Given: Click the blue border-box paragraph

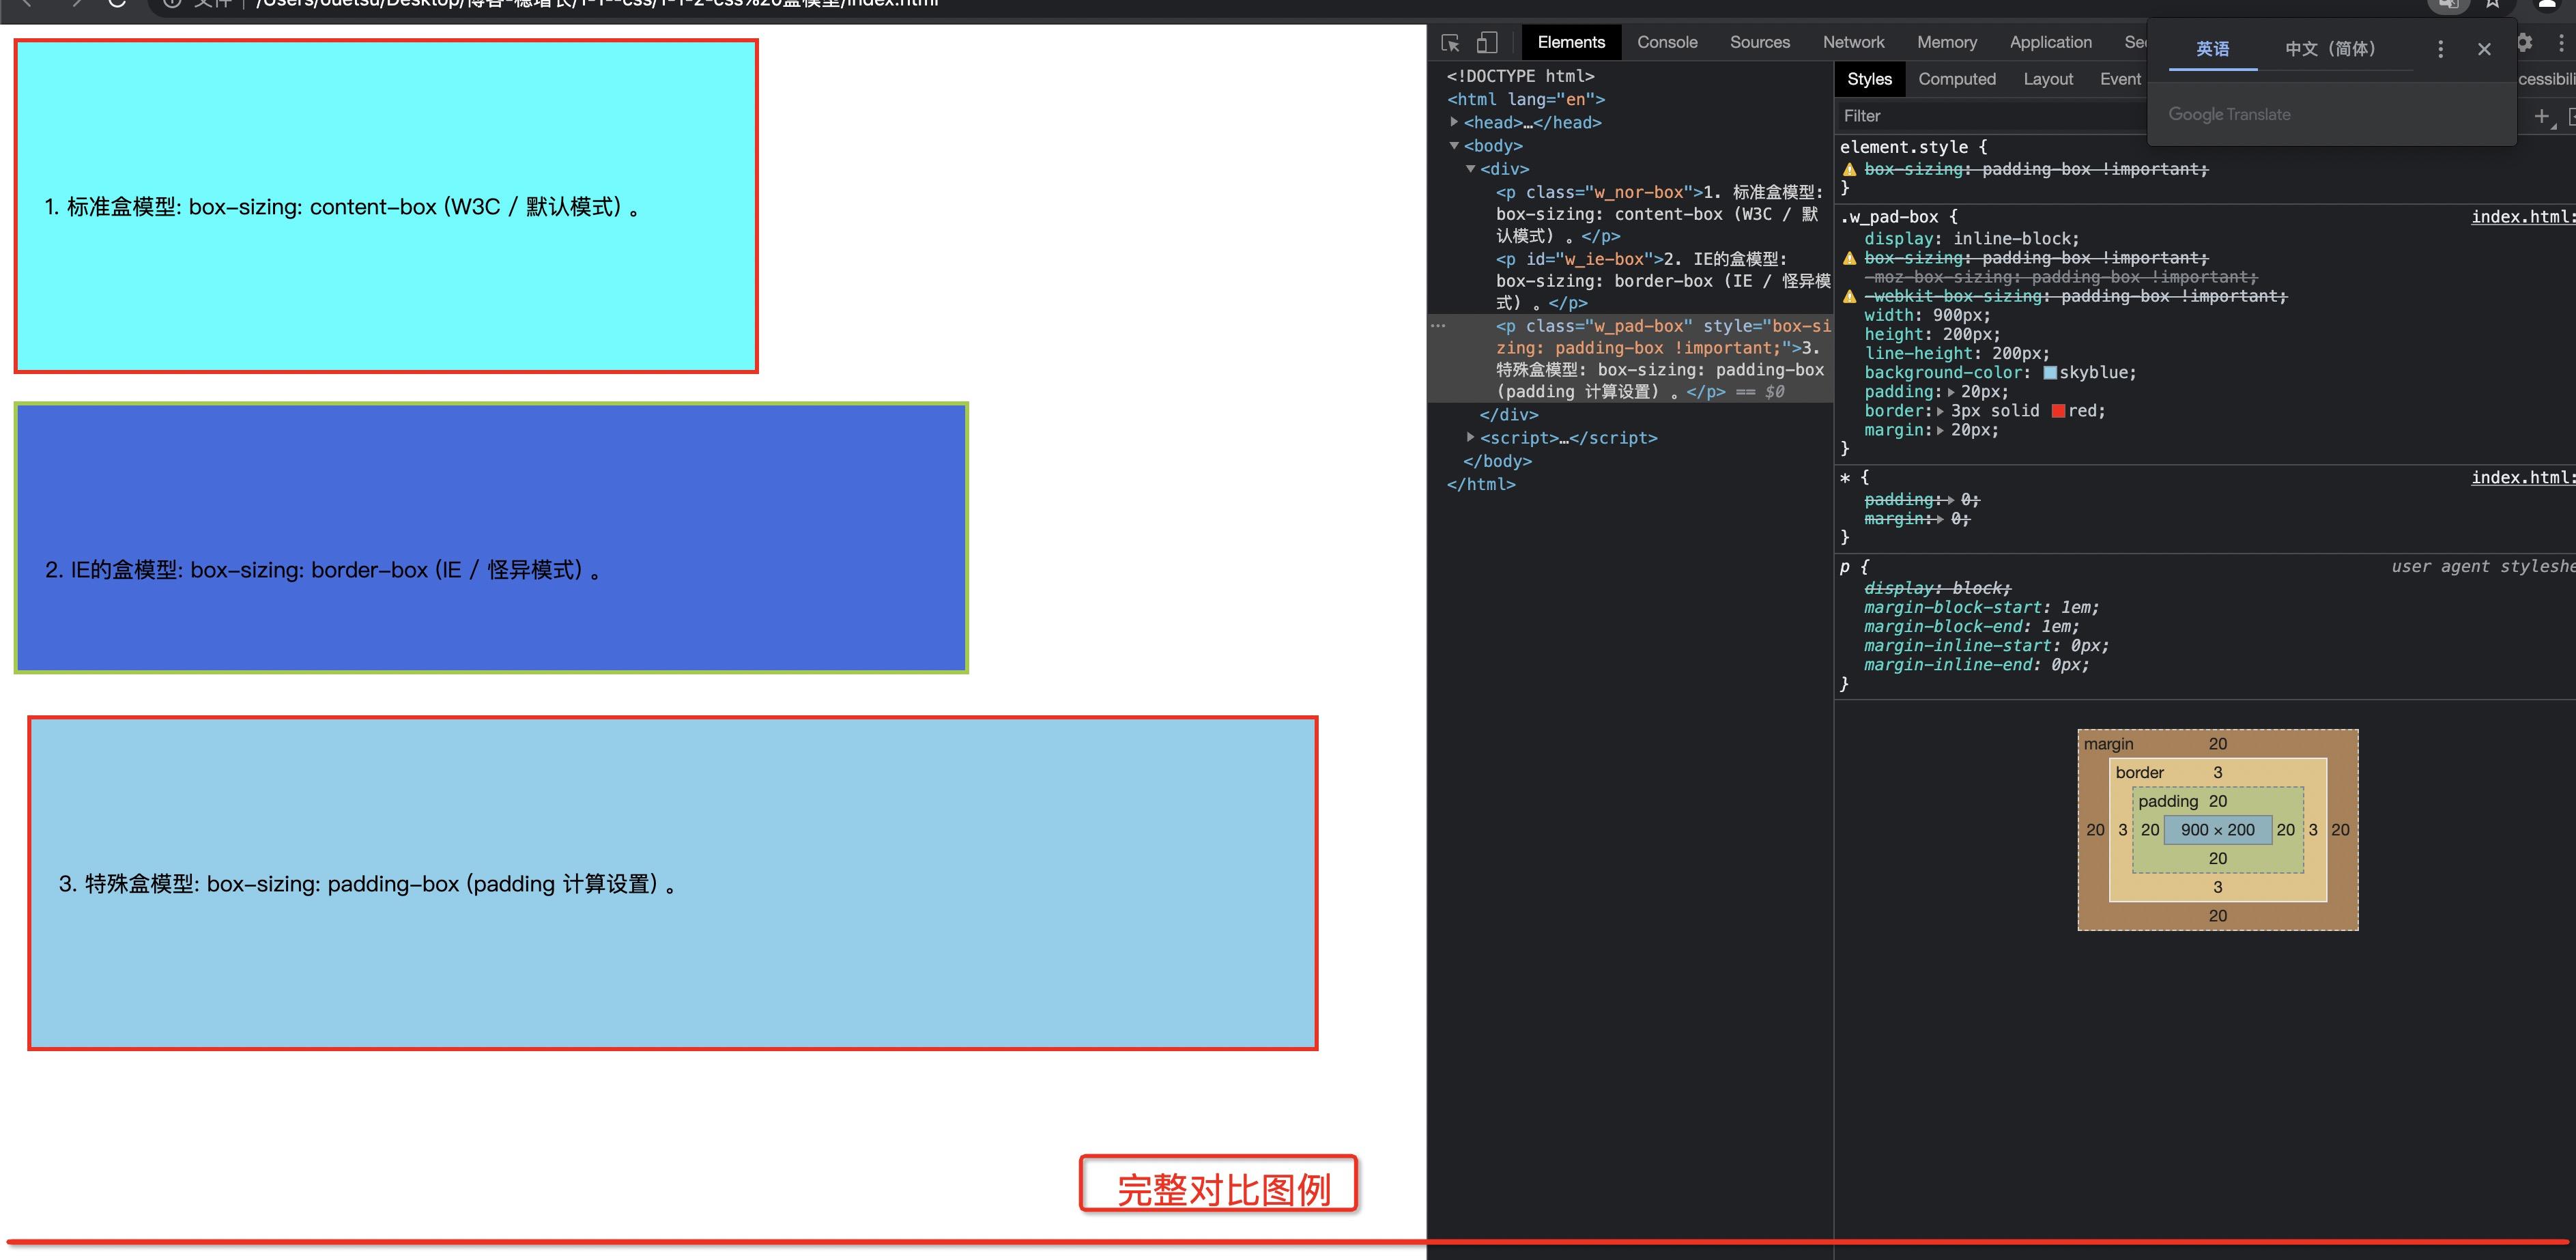Looking at the screenshot, I should [491, 538].
